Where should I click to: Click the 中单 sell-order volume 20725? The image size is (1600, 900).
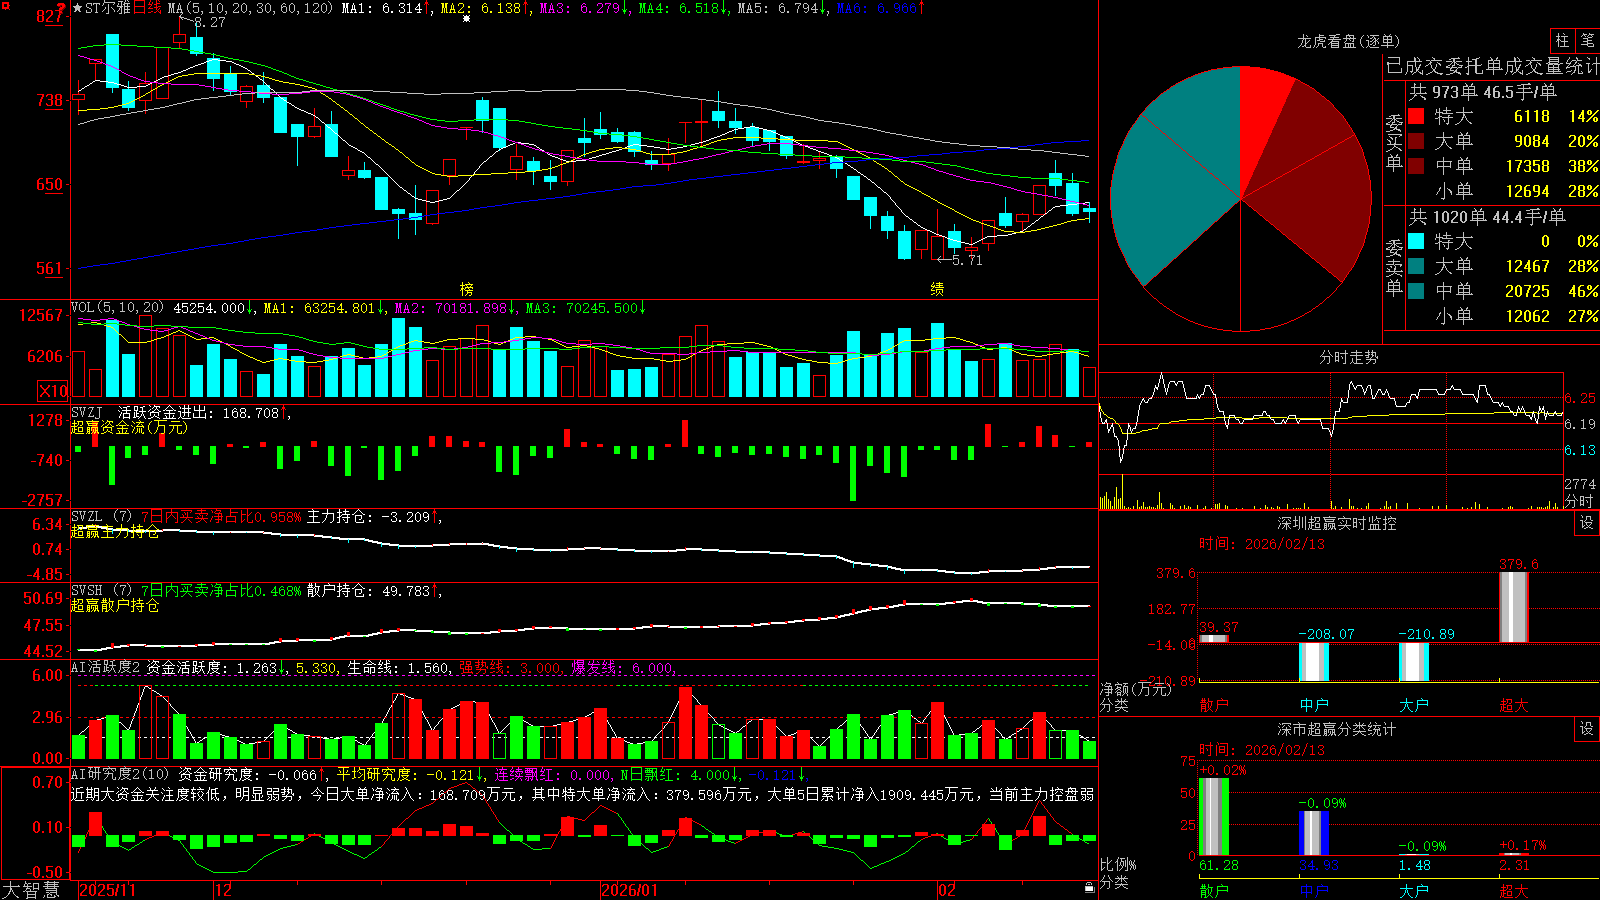[x=1527, y=291]
